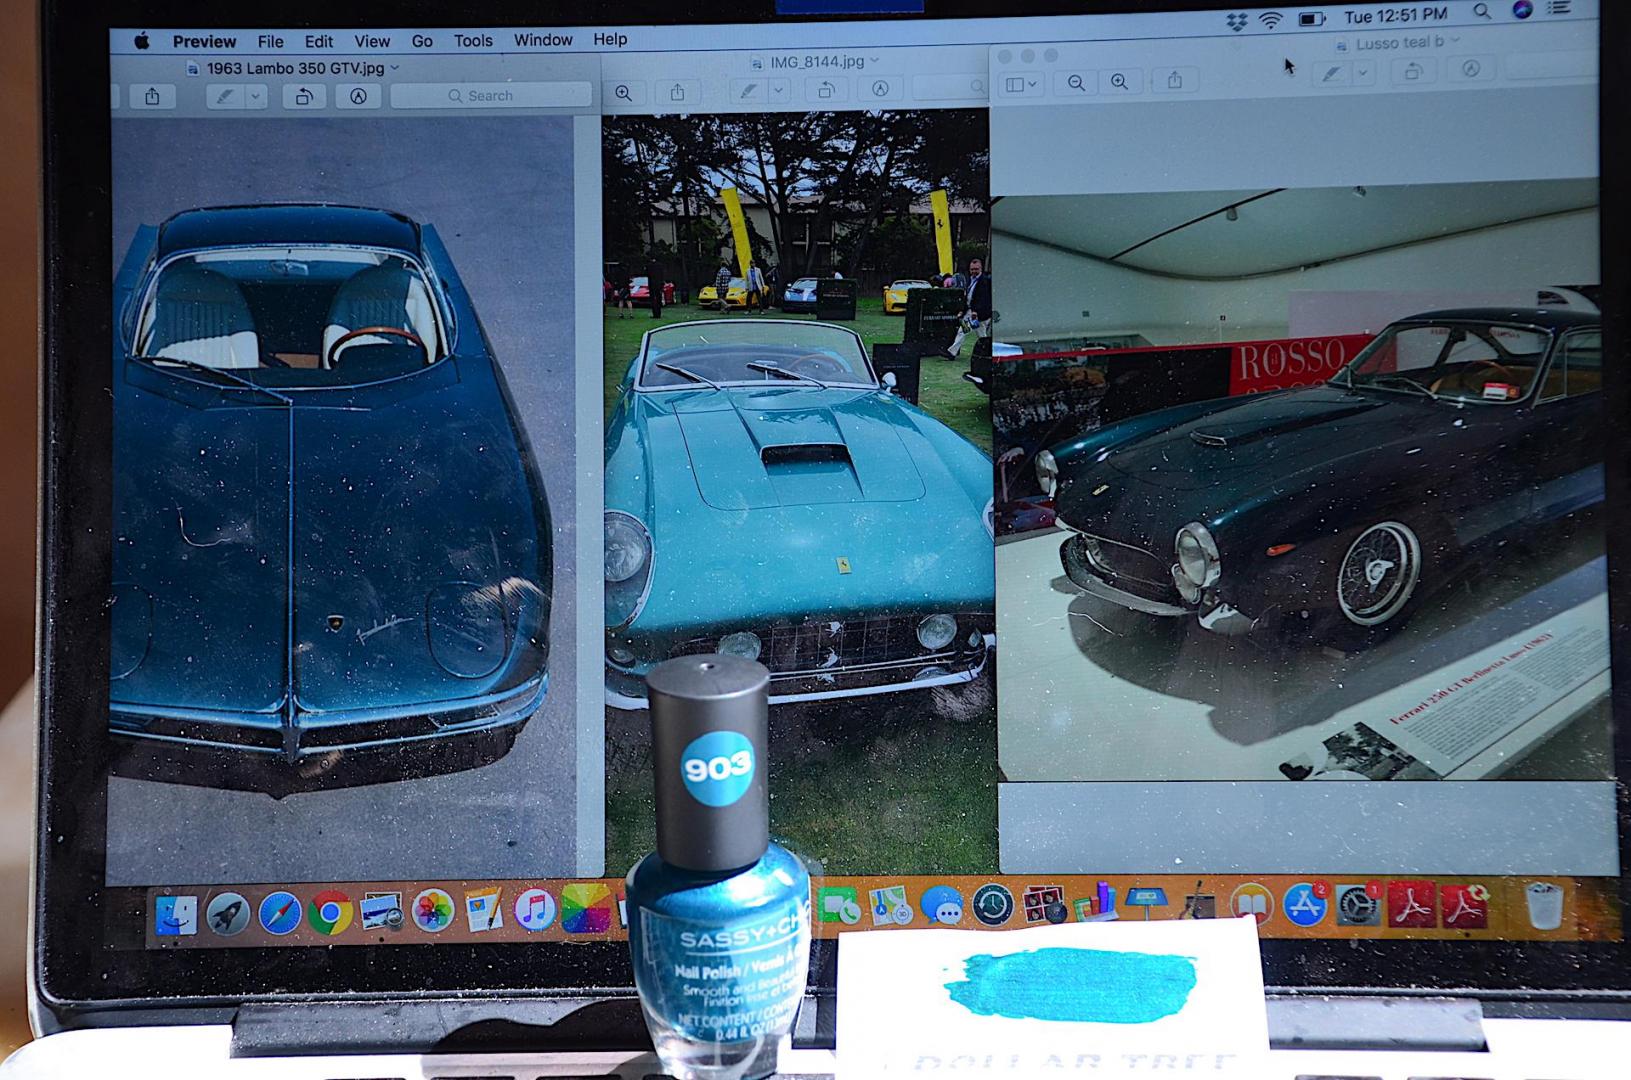Launch Safari from the Dock

[279, 913]
